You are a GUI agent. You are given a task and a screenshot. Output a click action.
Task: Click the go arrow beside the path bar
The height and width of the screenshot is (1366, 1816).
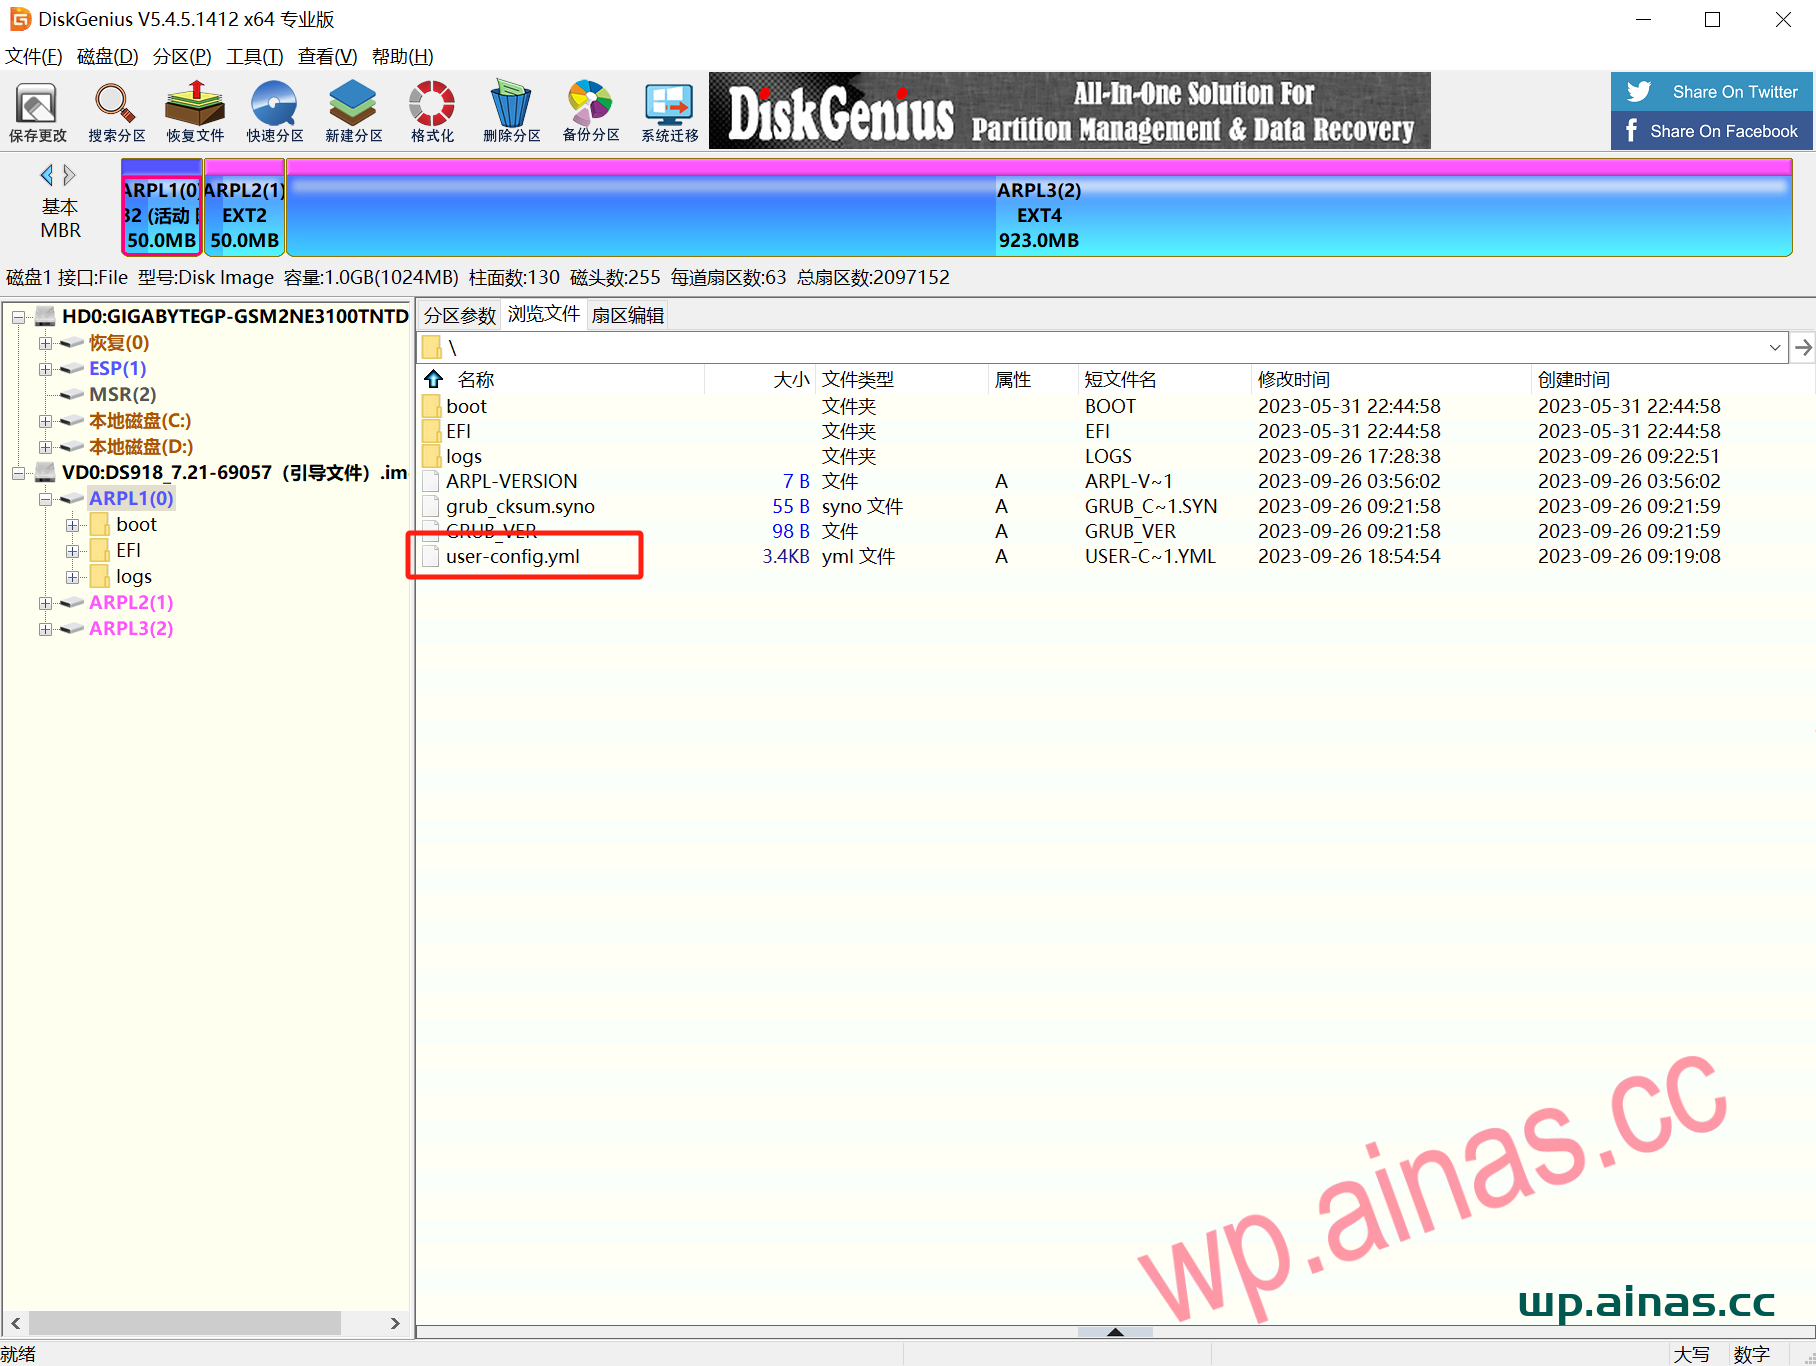tap(1803, 348)
